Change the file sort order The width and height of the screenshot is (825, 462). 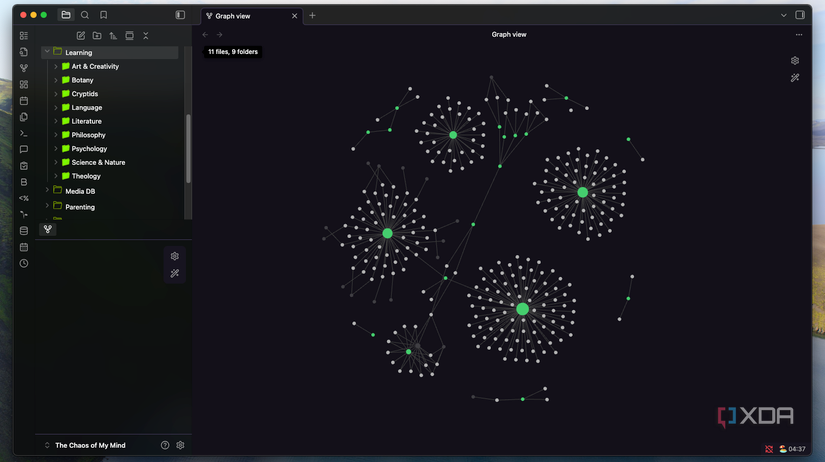click(x=113, y=36)
